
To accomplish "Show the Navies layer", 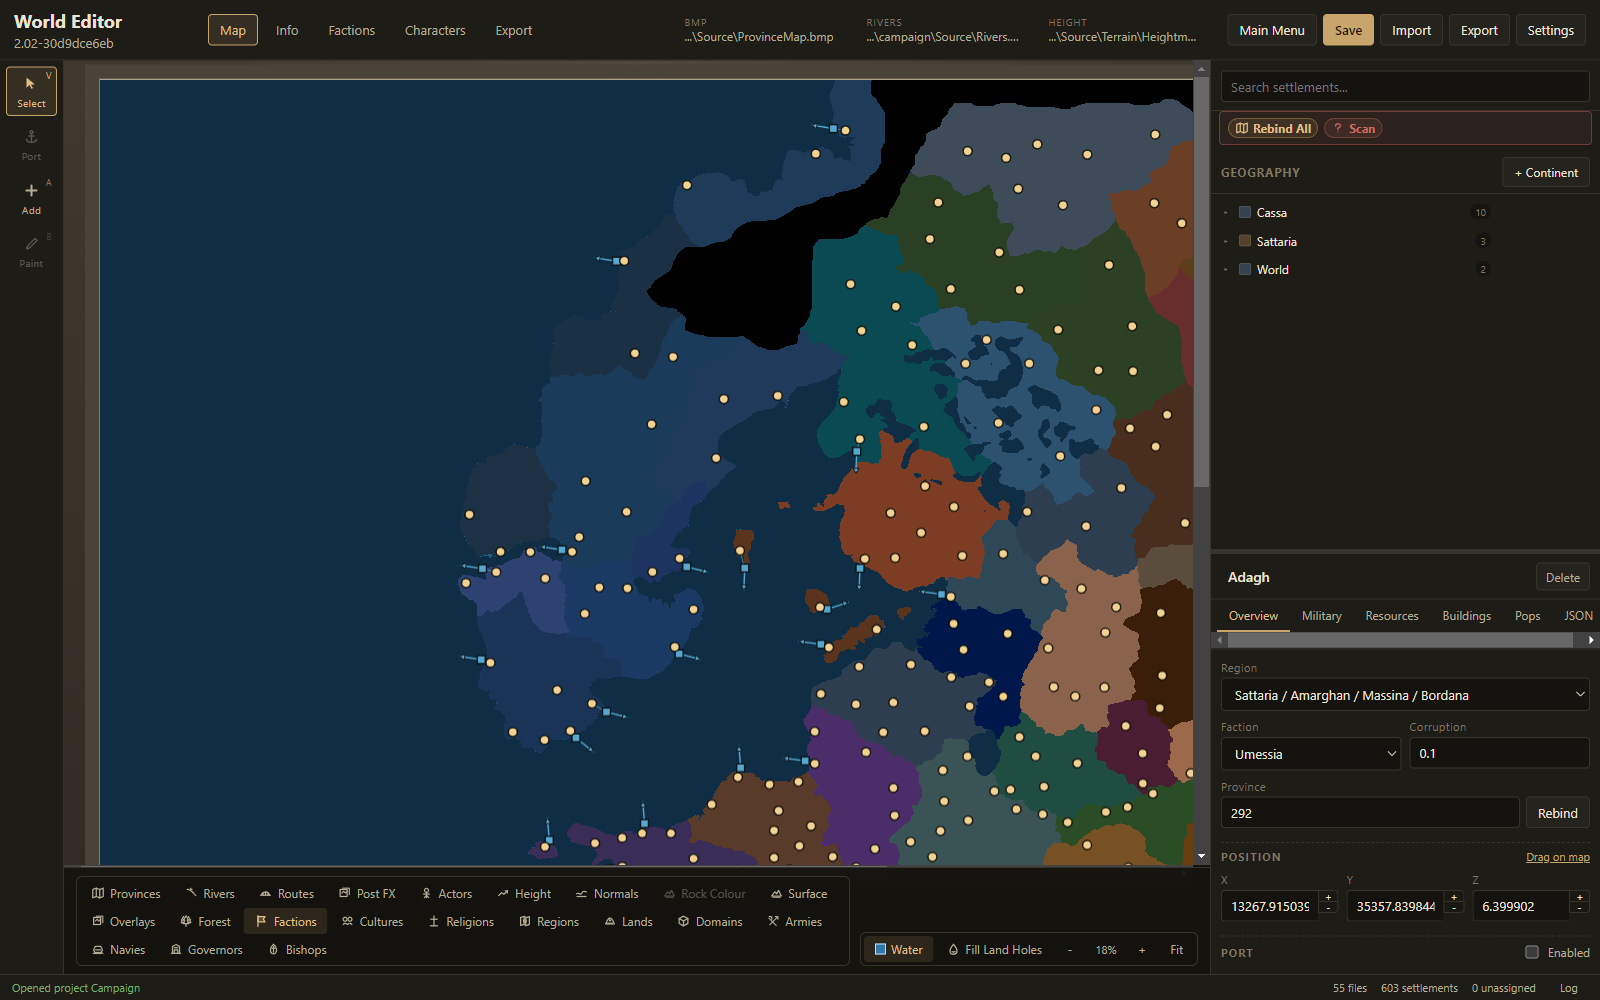I will click(118, 949).
